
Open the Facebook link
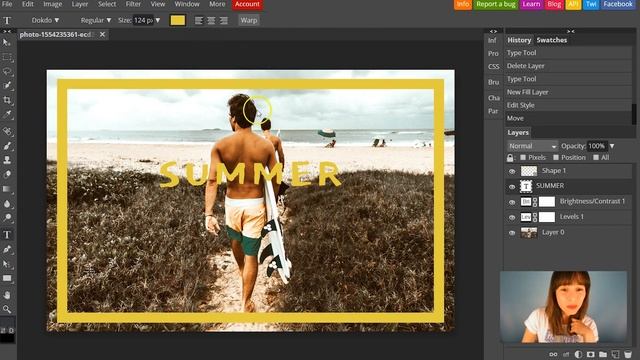pyautogui.click(x=618, y=4)
